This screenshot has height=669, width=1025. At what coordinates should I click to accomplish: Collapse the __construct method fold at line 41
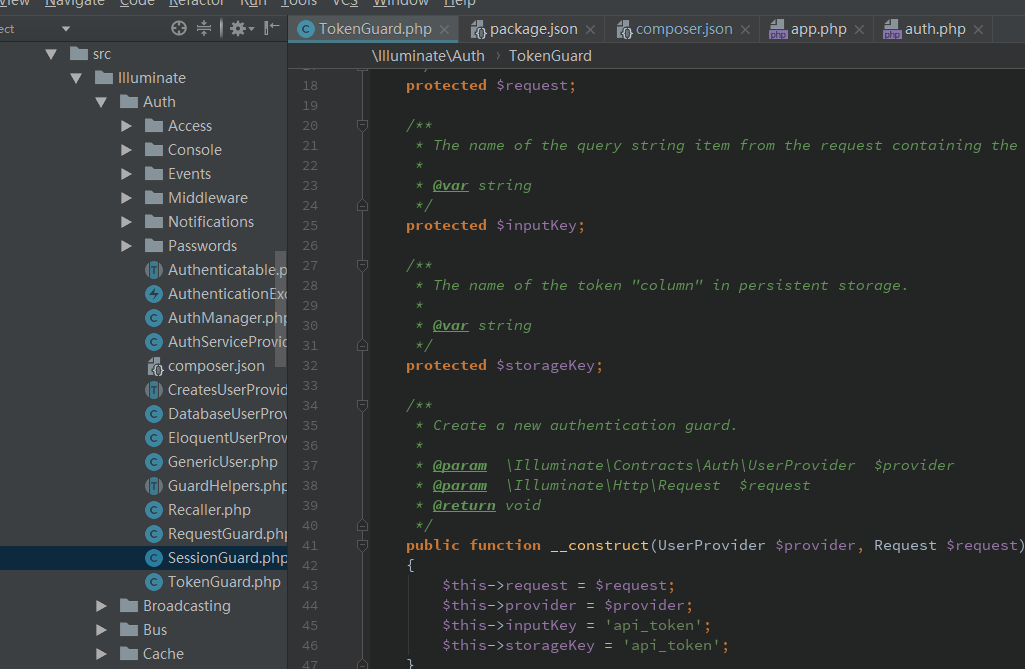362,545
